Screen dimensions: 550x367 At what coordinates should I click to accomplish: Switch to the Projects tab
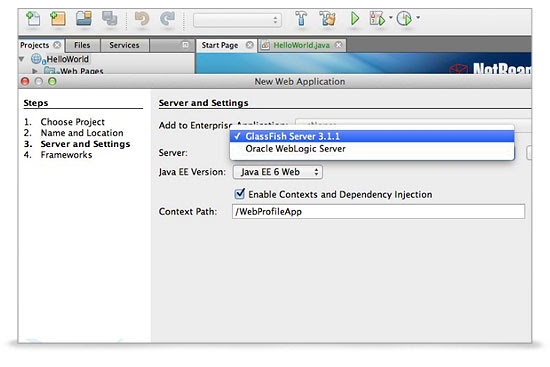(34, 45)
